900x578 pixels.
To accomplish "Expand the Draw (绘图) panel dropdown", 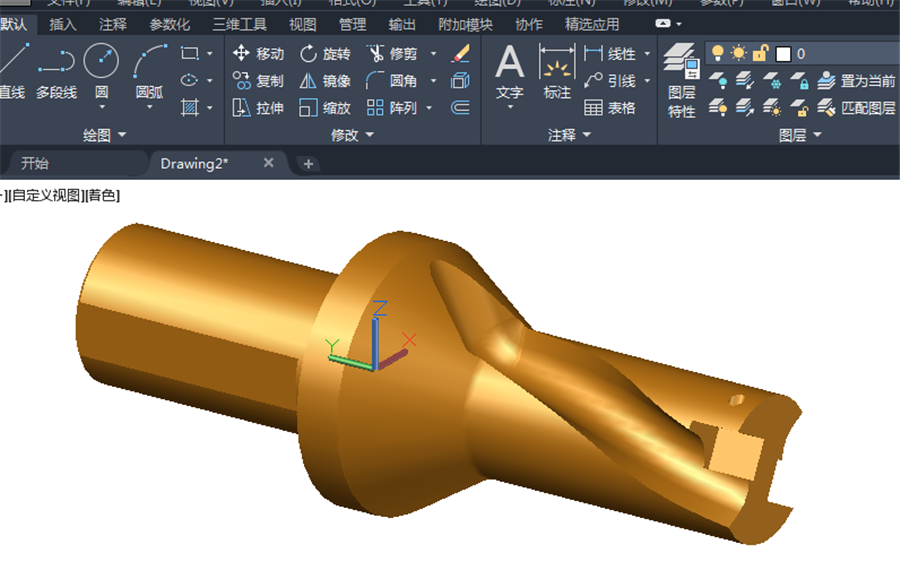I will (104, 135).
